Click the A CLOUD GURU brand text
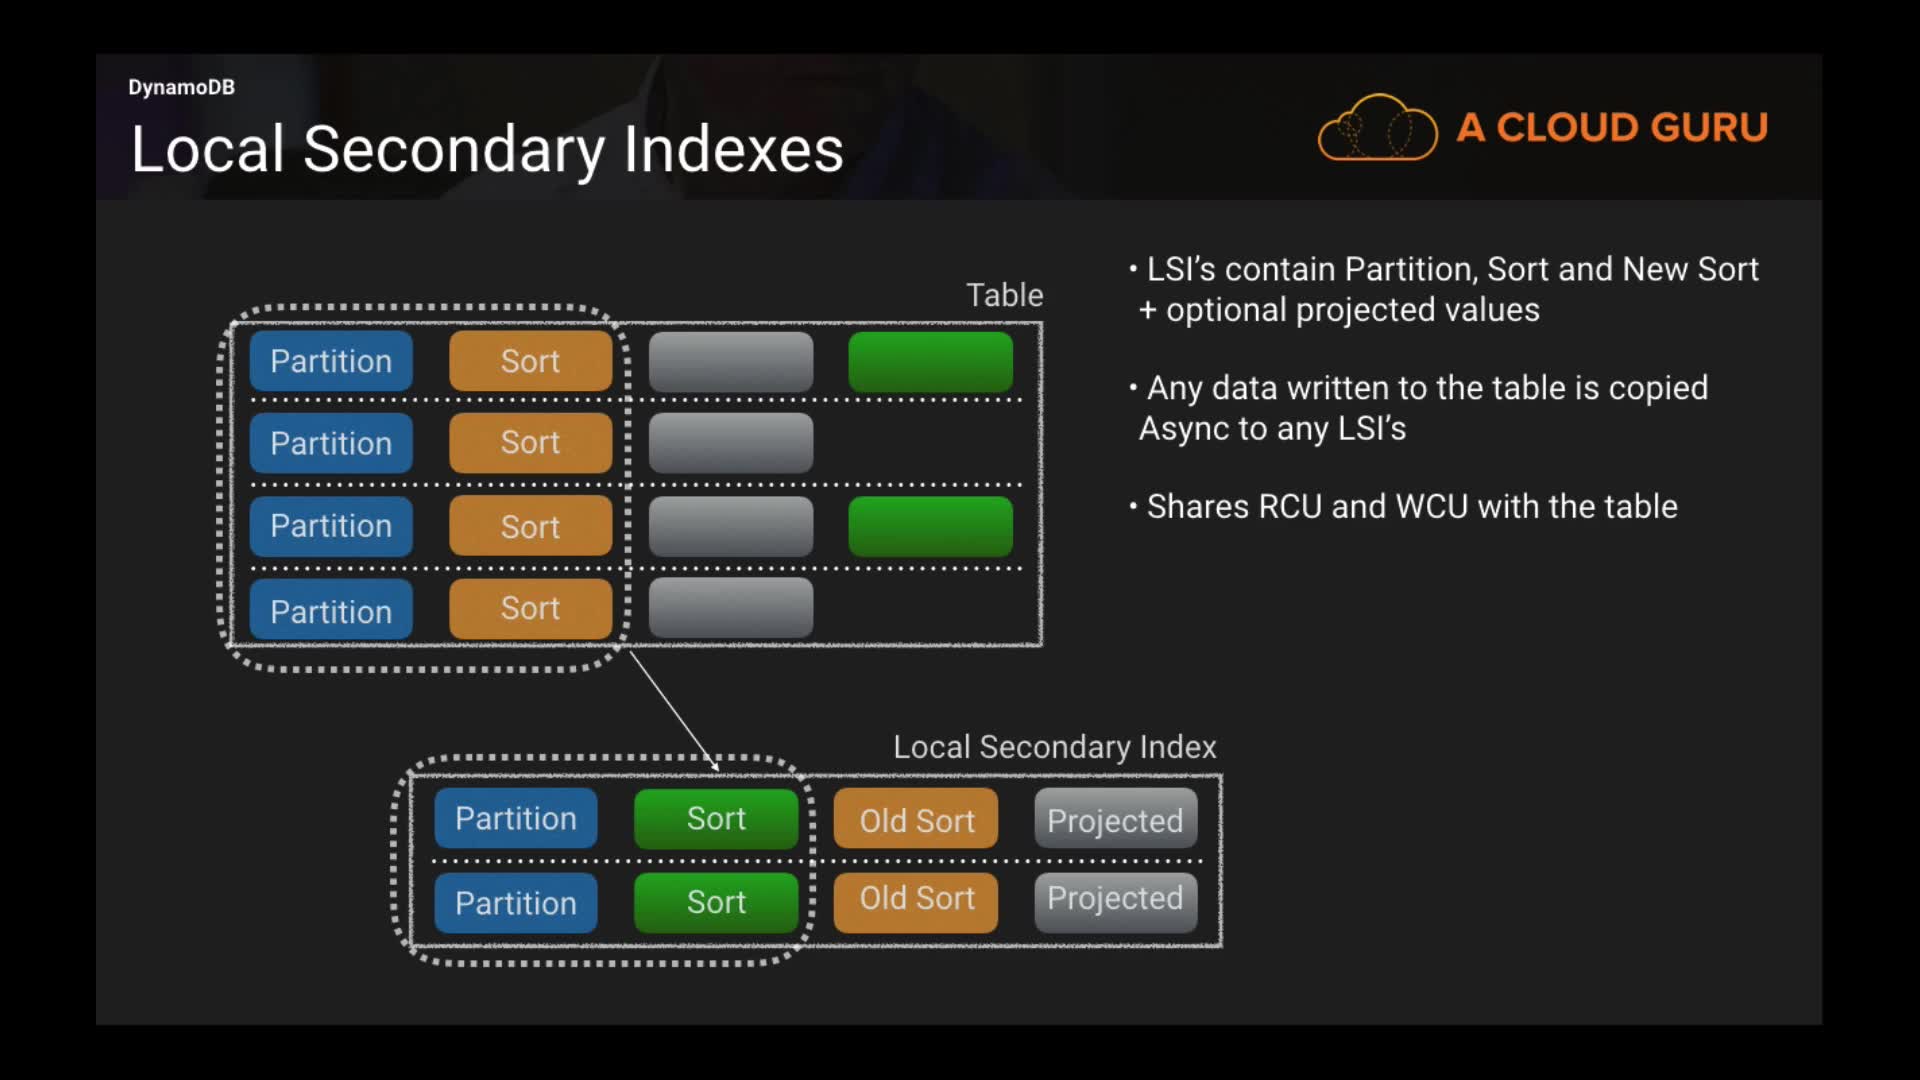1920x1080 pixels. click(x=1612, y=128)
